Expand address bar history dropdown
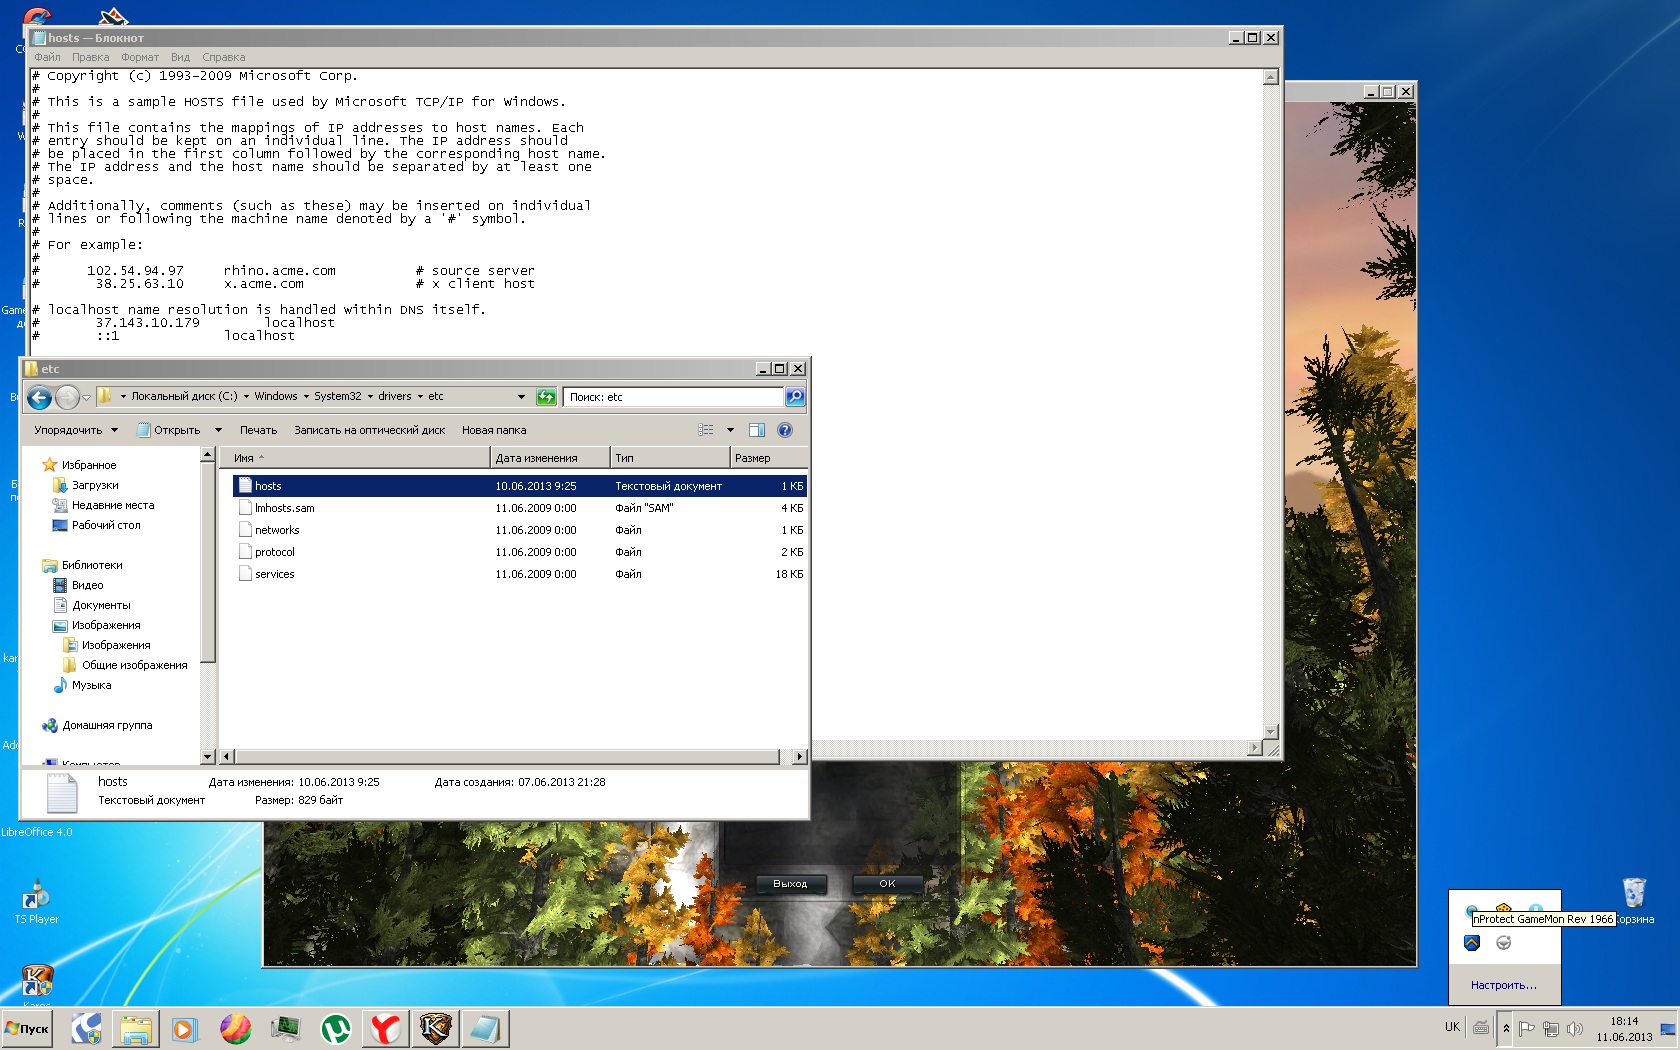1680x1050 pixels. coord(521,397)
